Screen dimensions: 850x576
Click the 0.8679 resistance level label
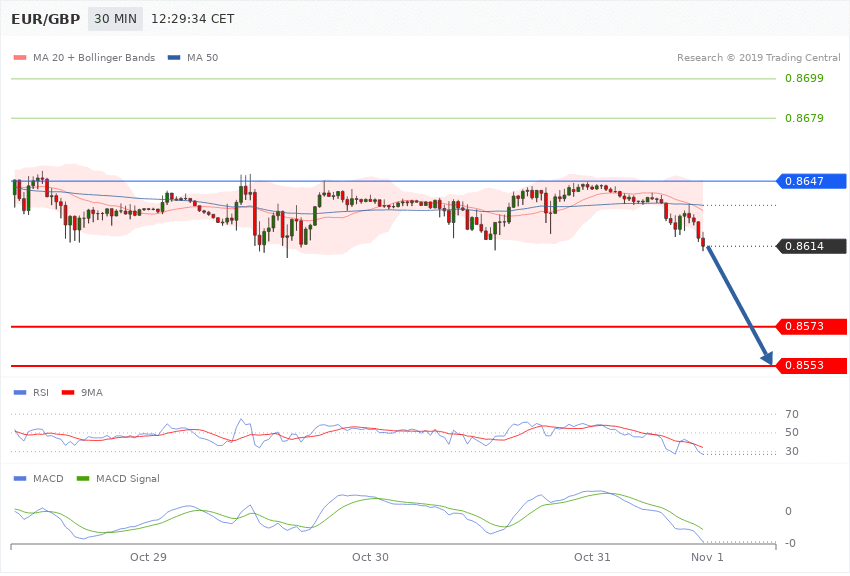(x=804, y=118)
